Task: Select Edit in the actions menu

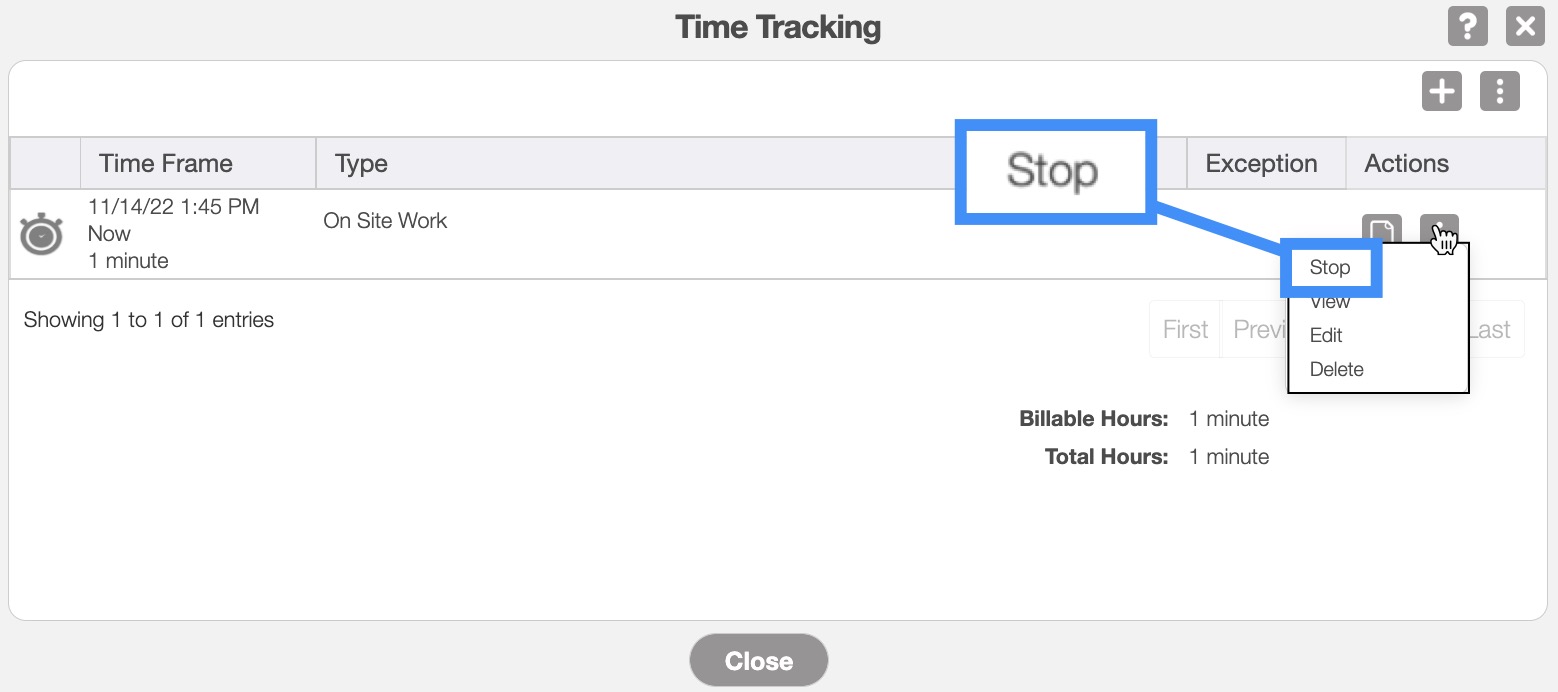Action: point(1326,335)
